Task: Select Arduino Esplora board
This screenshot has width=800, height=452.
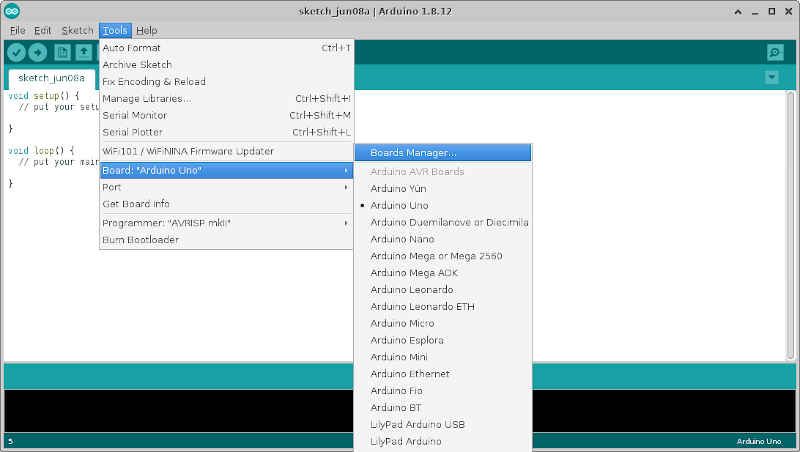Action: pyautogui.click(x=443, y=340)
